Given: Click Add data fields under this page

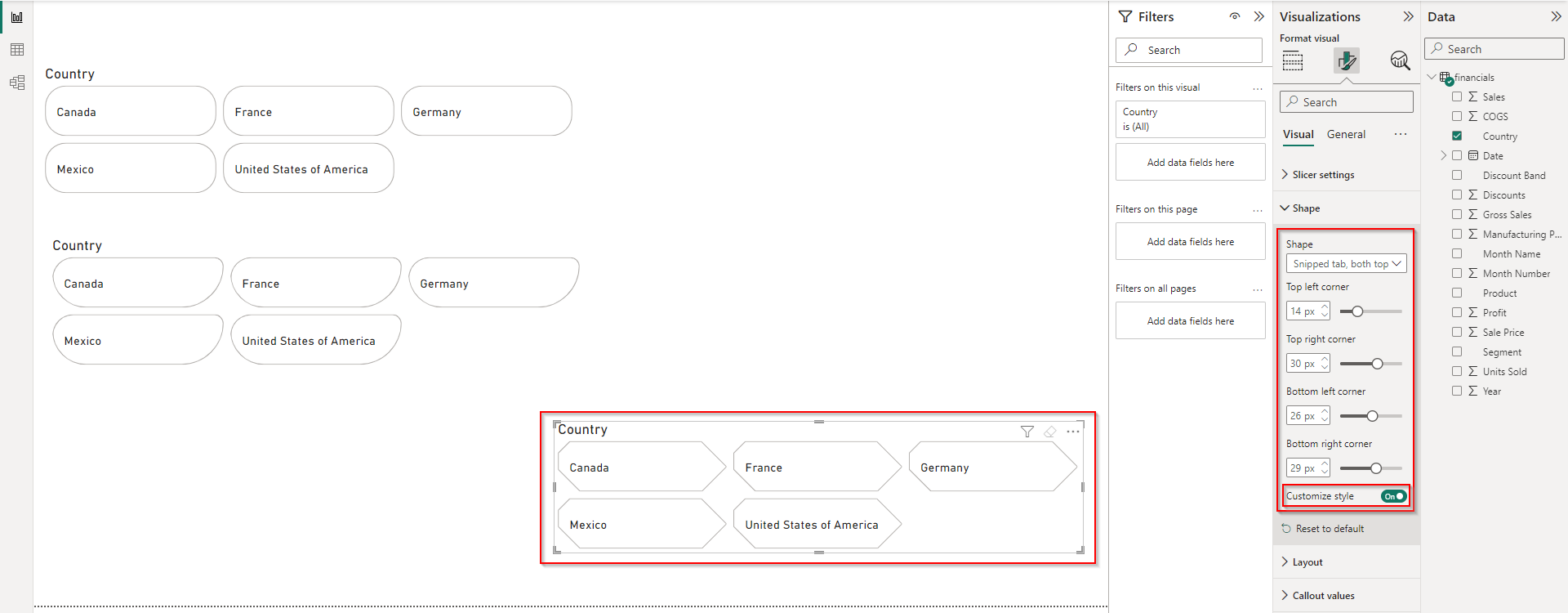Looking at the screenshot, I should pos(1190,241).
